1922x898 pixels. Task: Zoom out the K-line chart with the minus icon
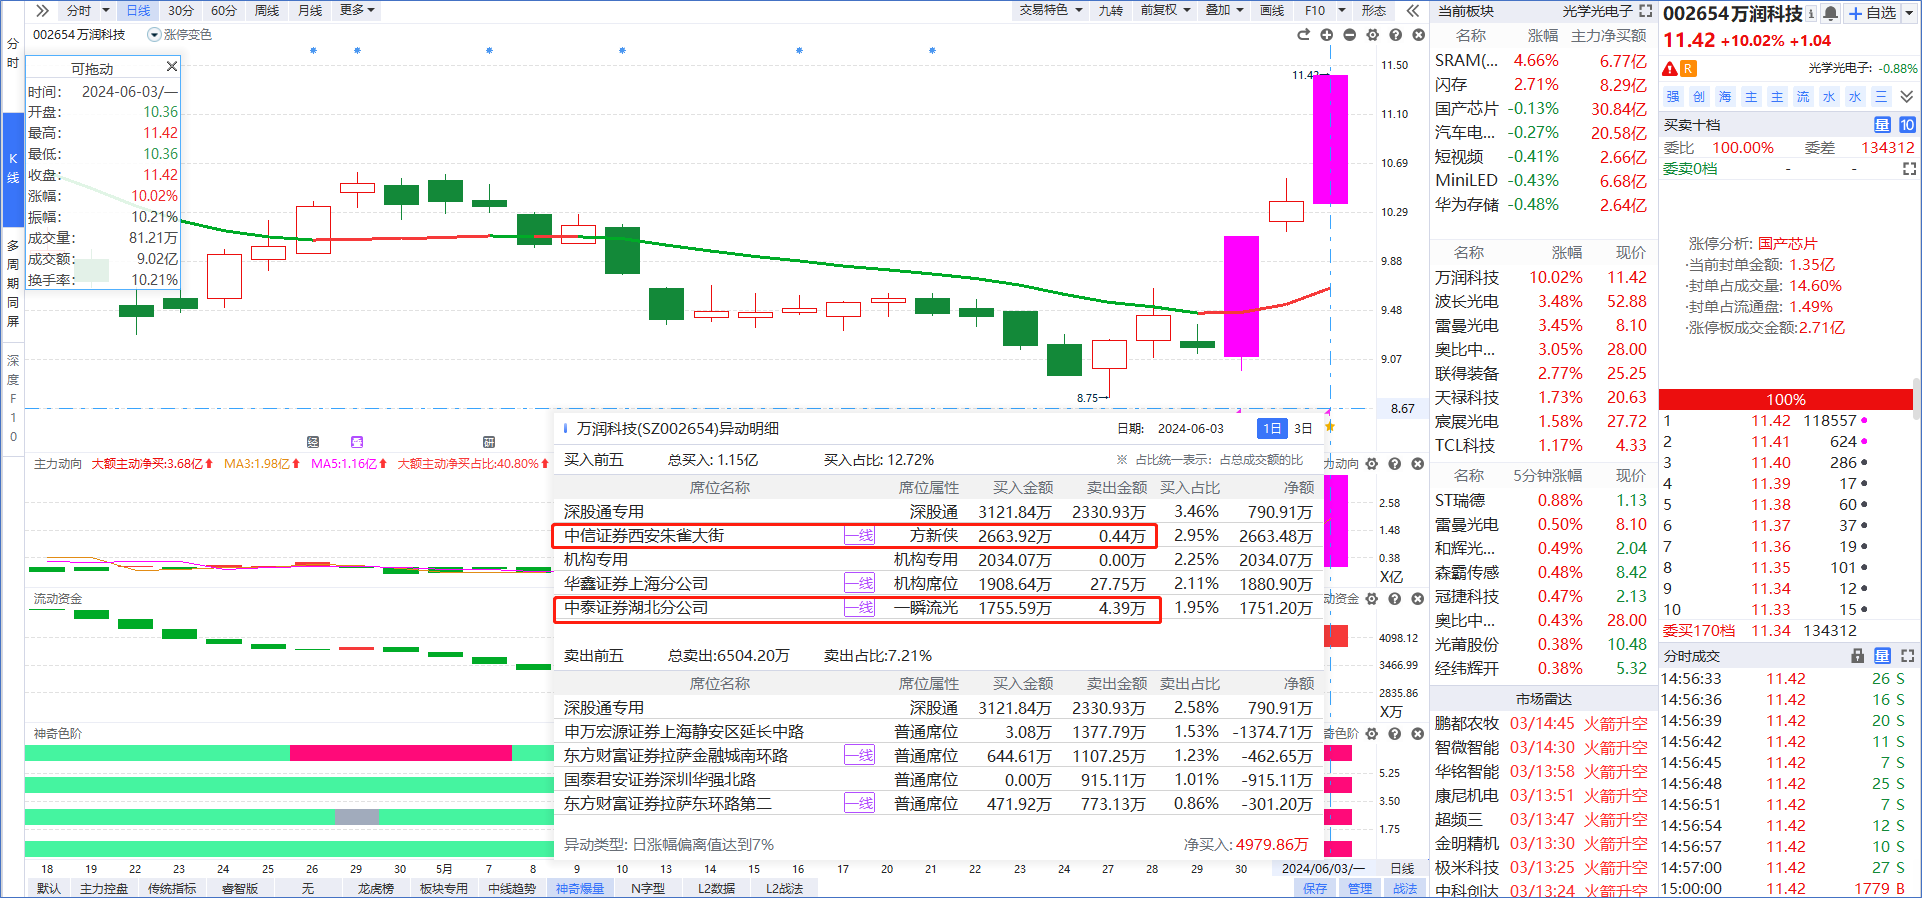click(x=1350, y=35)
